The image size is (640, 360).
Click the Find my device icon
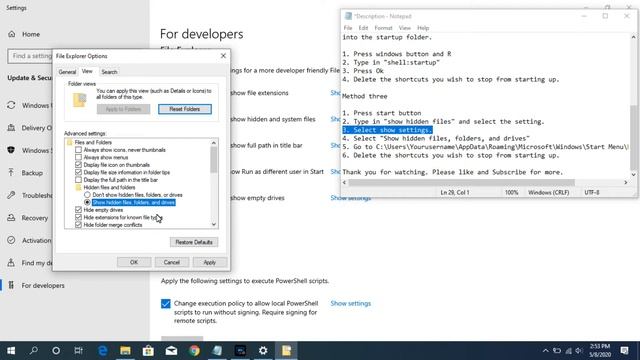(11, 263)
